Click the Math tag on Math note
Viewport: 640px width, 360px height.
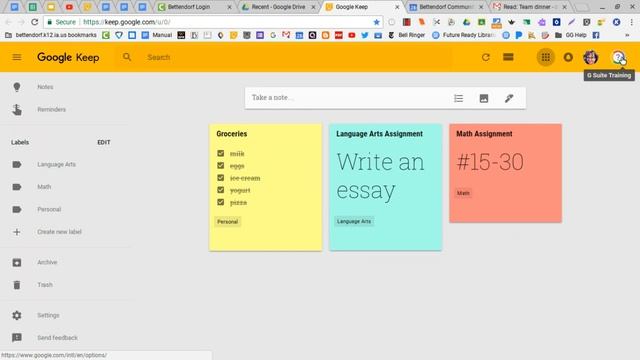(x=463, y=193)
